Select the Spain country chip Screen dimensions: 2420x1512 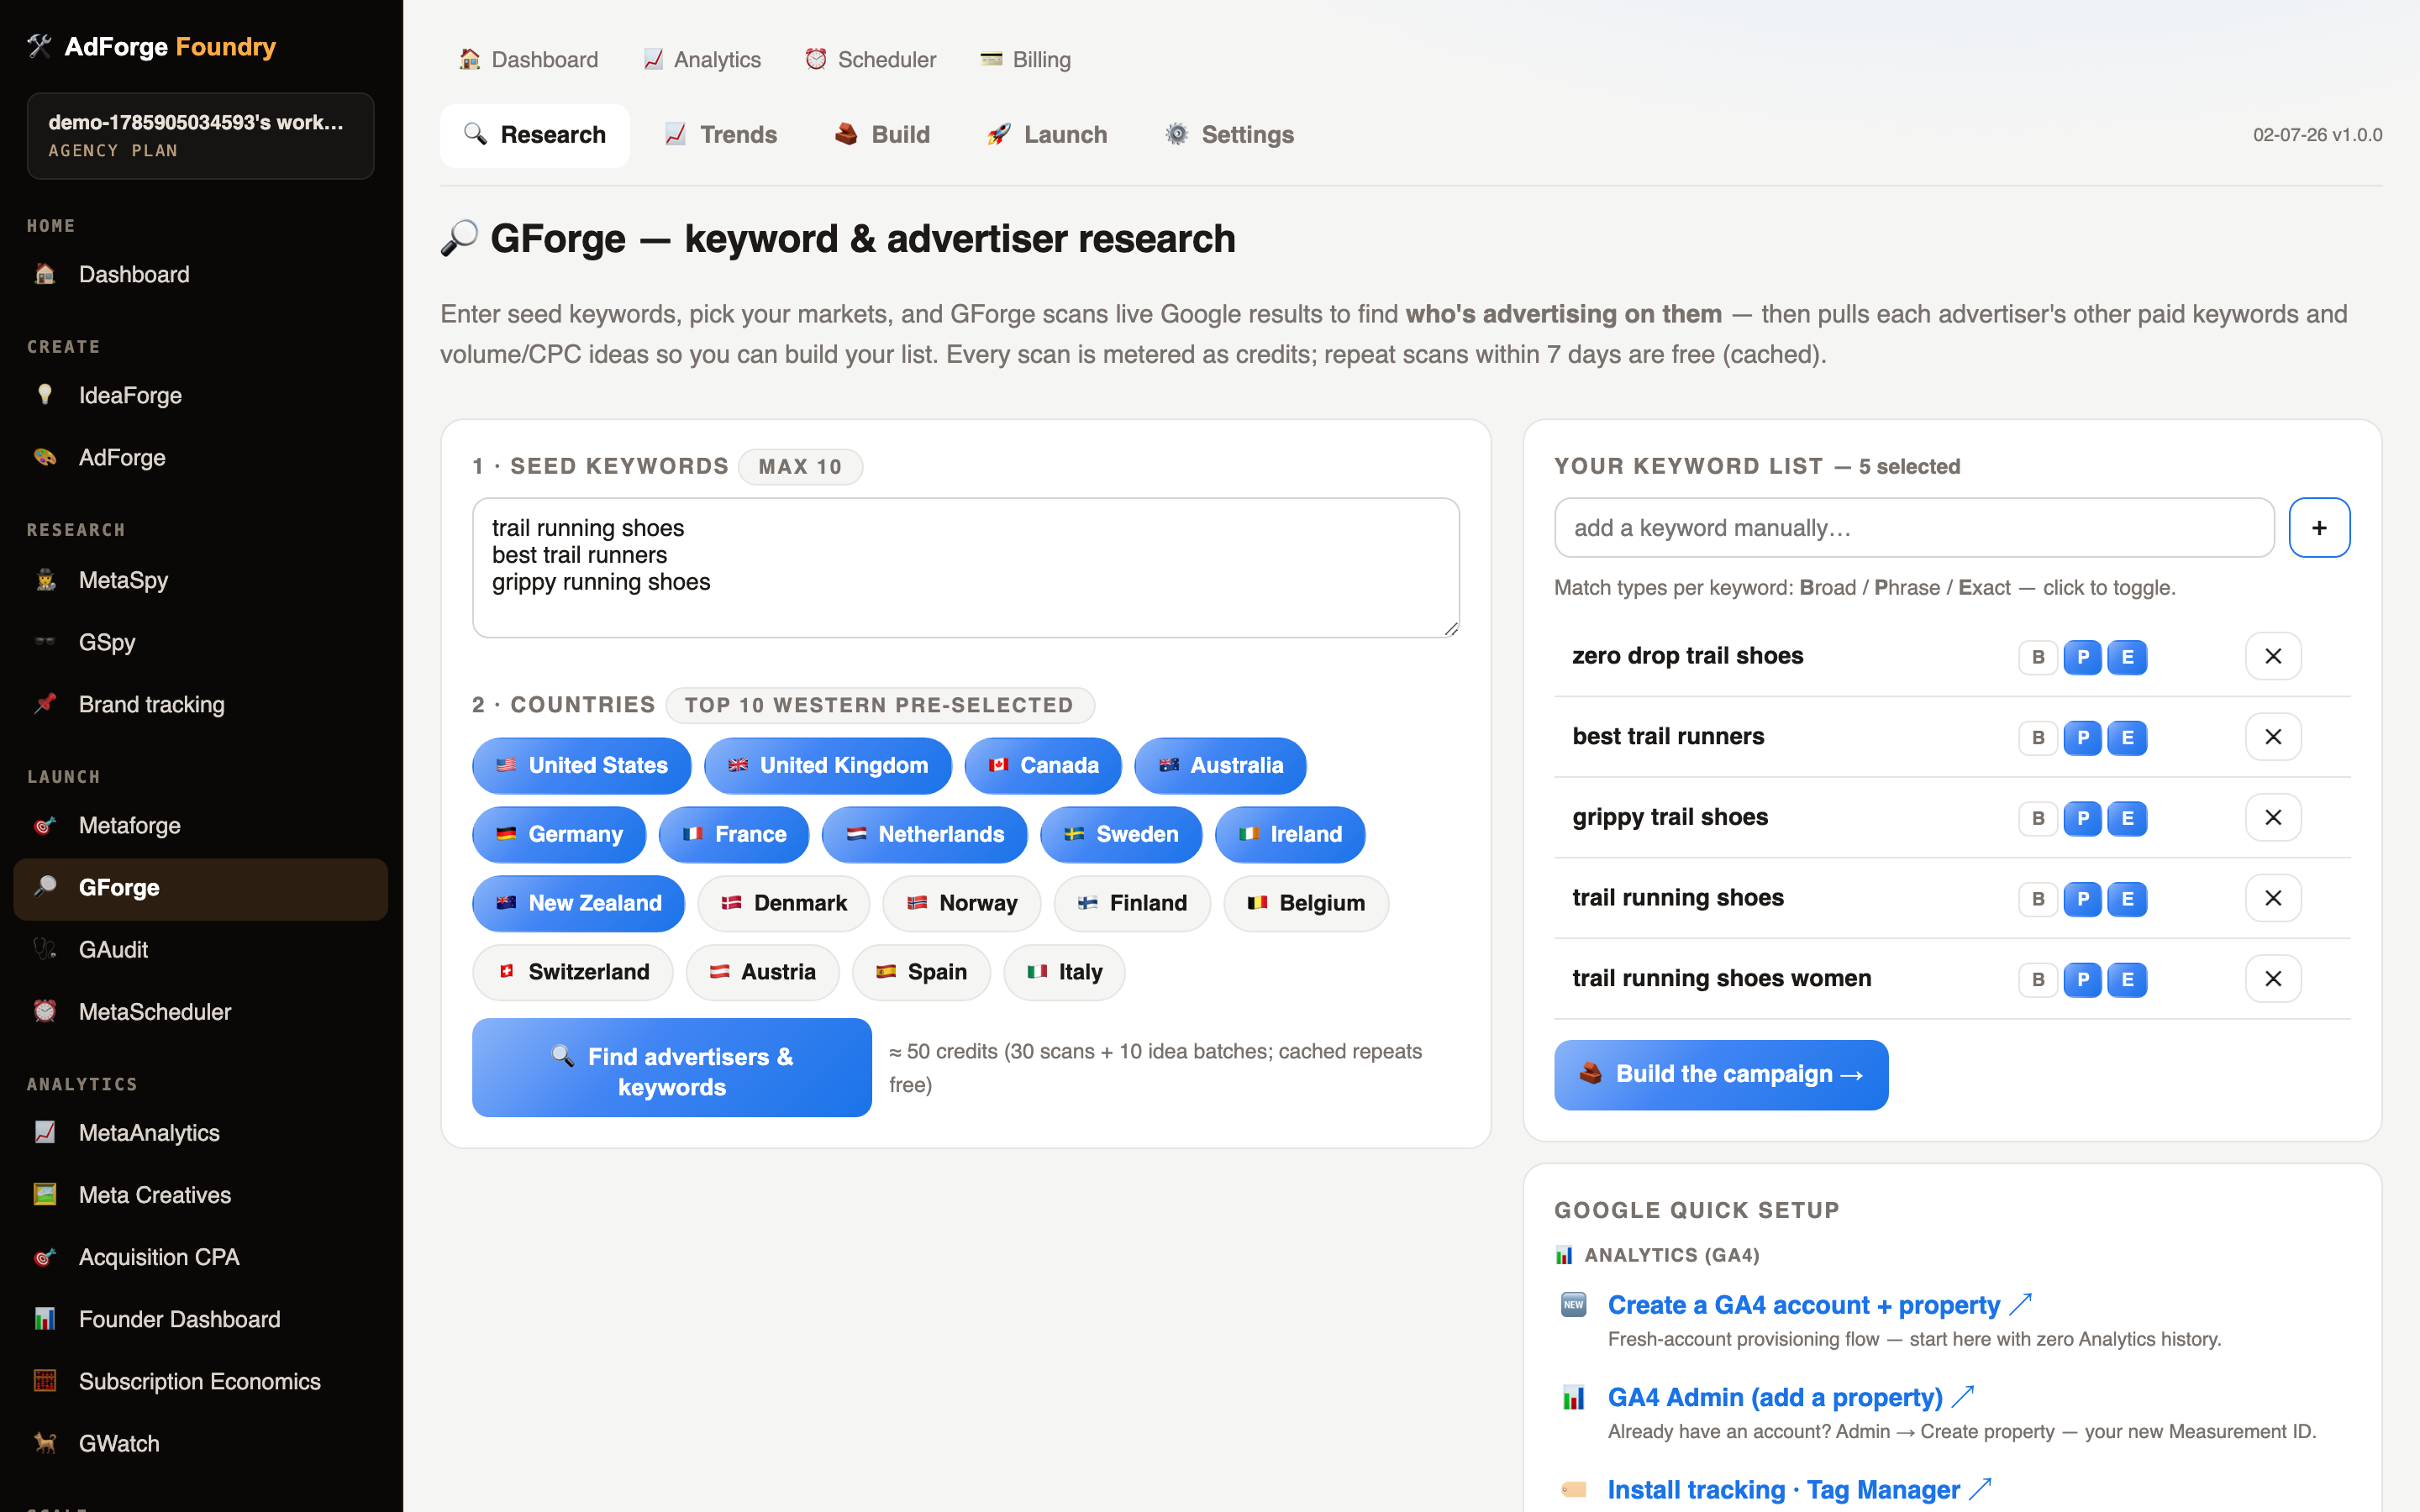(921, 972)
